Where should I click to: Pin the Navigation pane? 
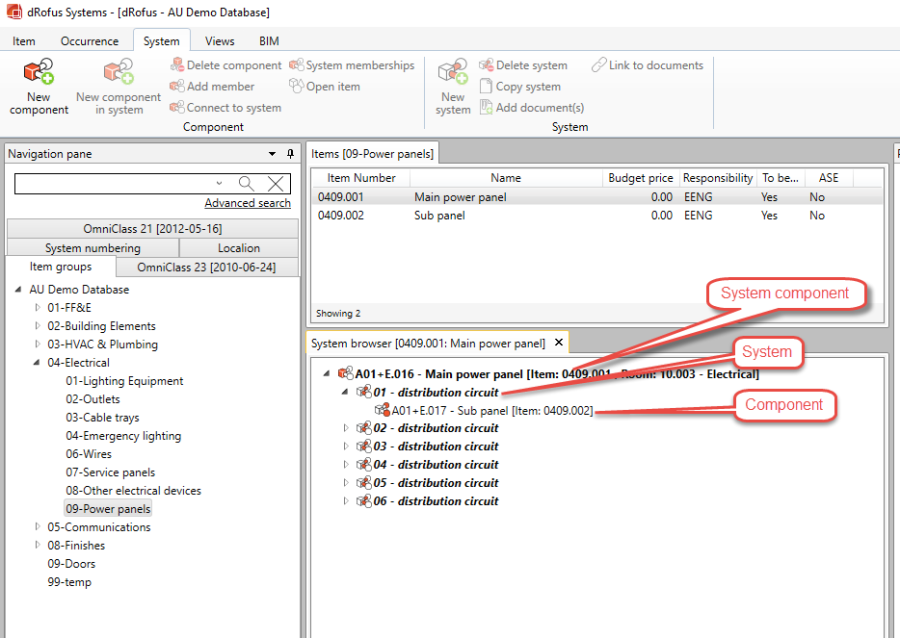pos(290,154)
